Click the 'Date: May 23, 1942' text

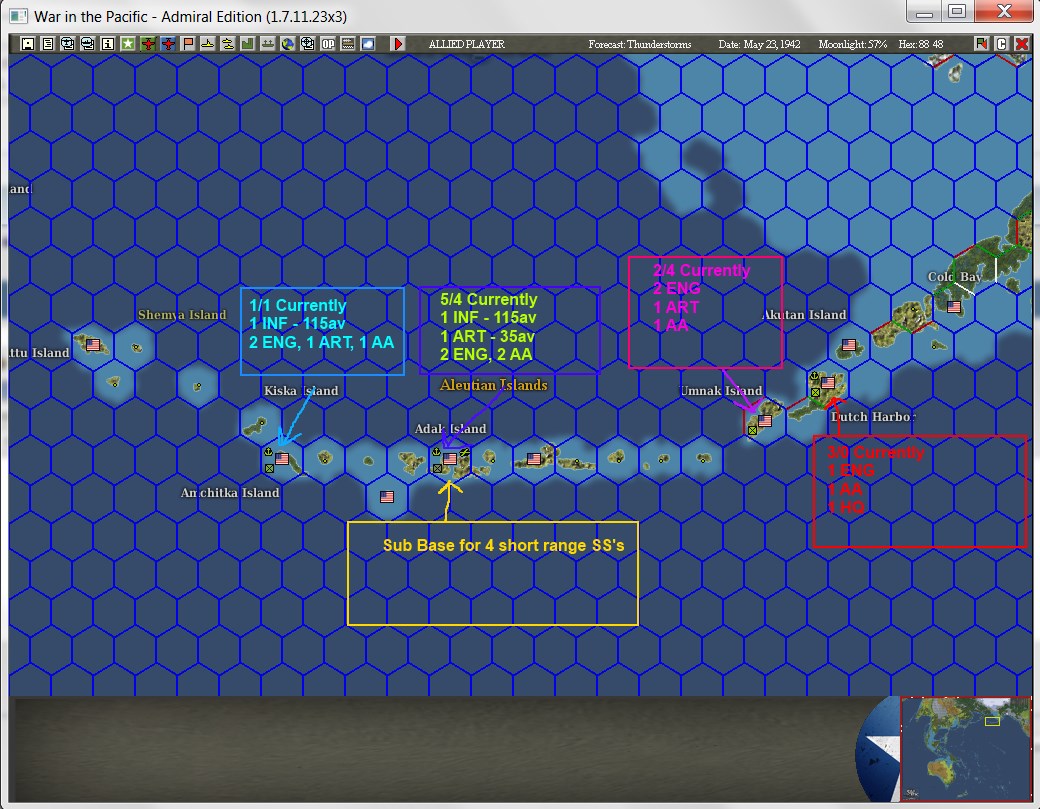pyautogui.click(x=759, y=44)
